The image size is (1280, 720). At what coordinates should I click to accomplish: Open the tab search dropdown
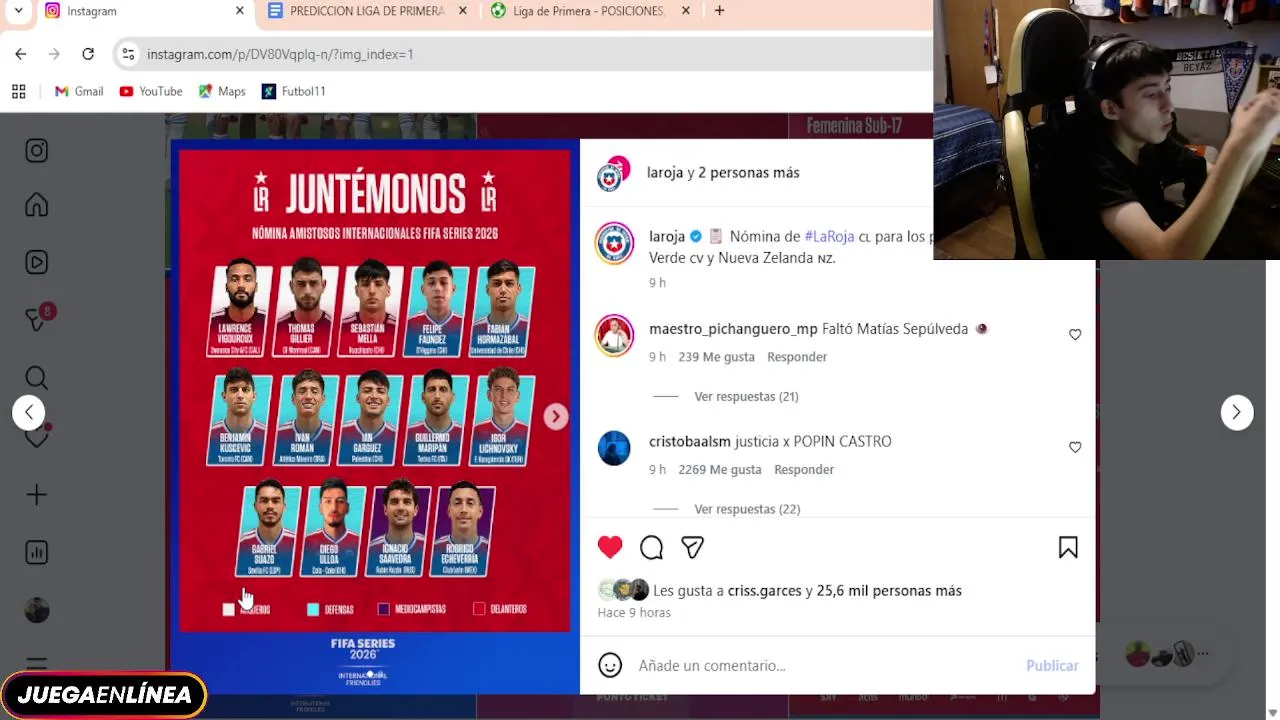pyautogui.click(x=18, y=11)
